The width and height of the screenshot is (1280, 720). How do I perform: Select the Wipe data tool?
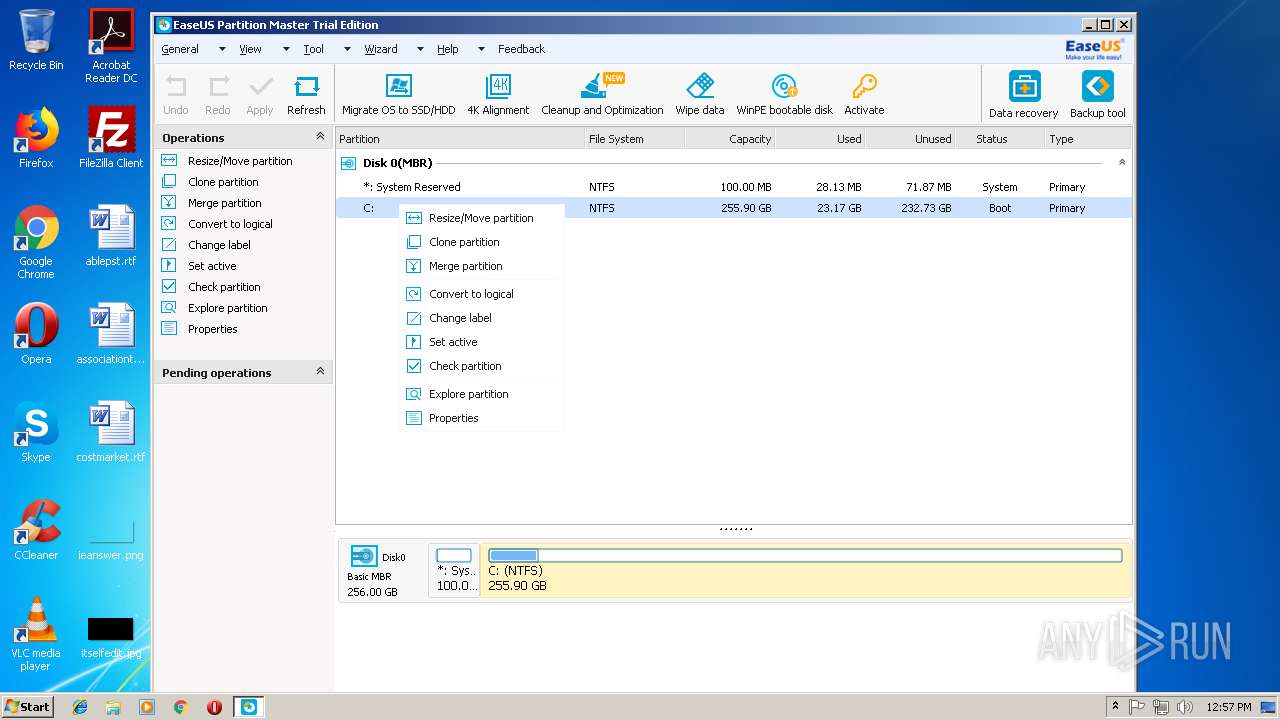pos(700,95)
